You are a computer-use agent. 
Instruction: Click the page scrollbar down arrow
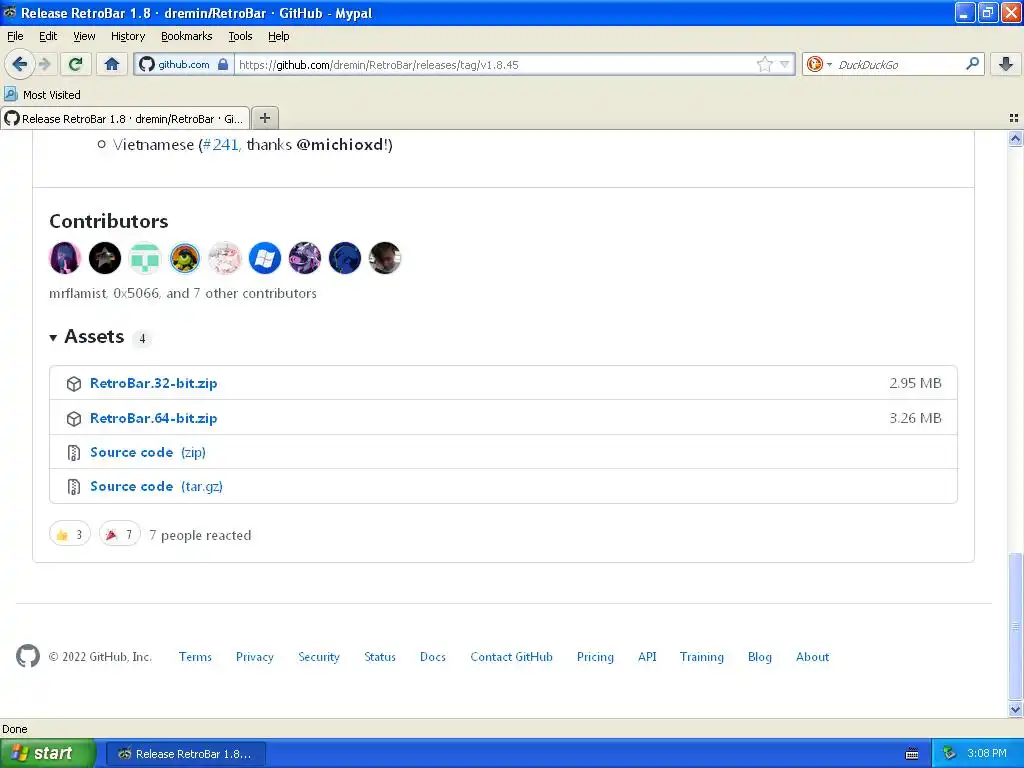point(1015,709)
